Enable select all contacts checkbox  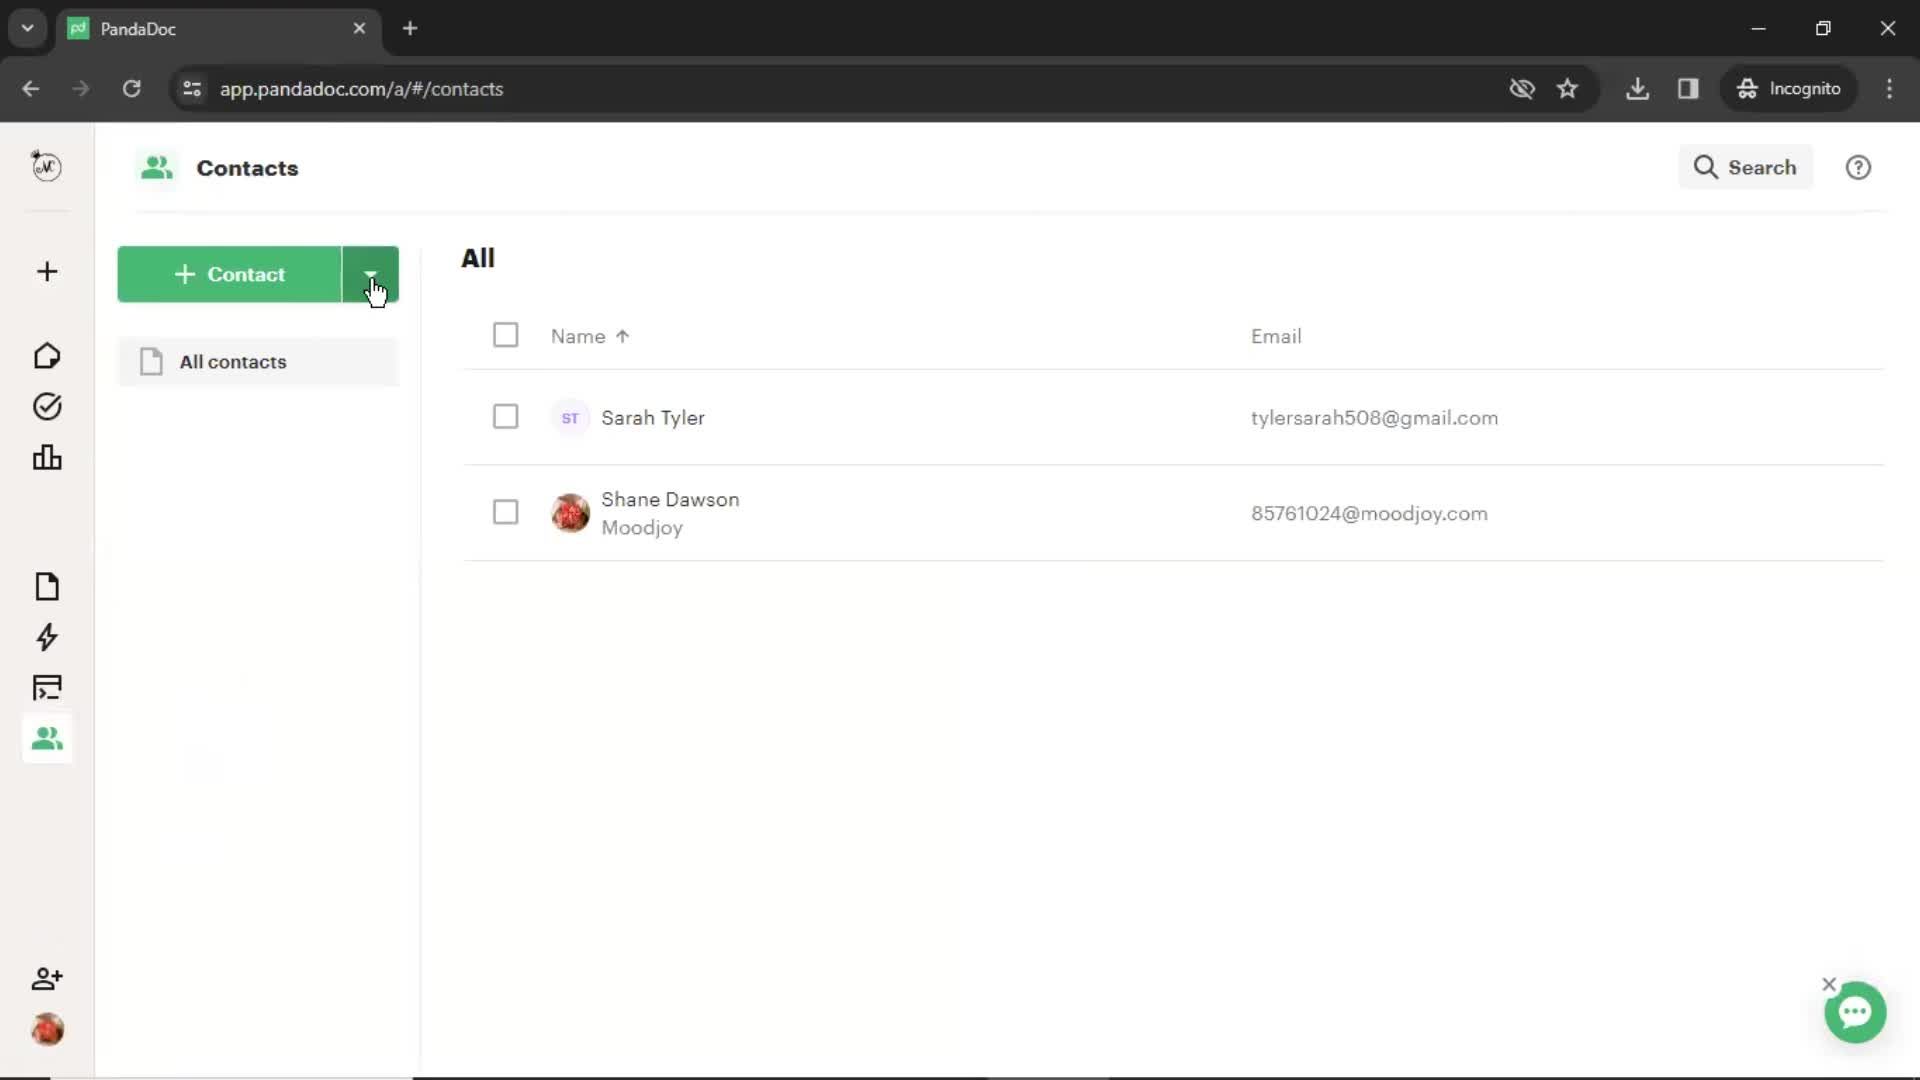[x=505, y=335]
